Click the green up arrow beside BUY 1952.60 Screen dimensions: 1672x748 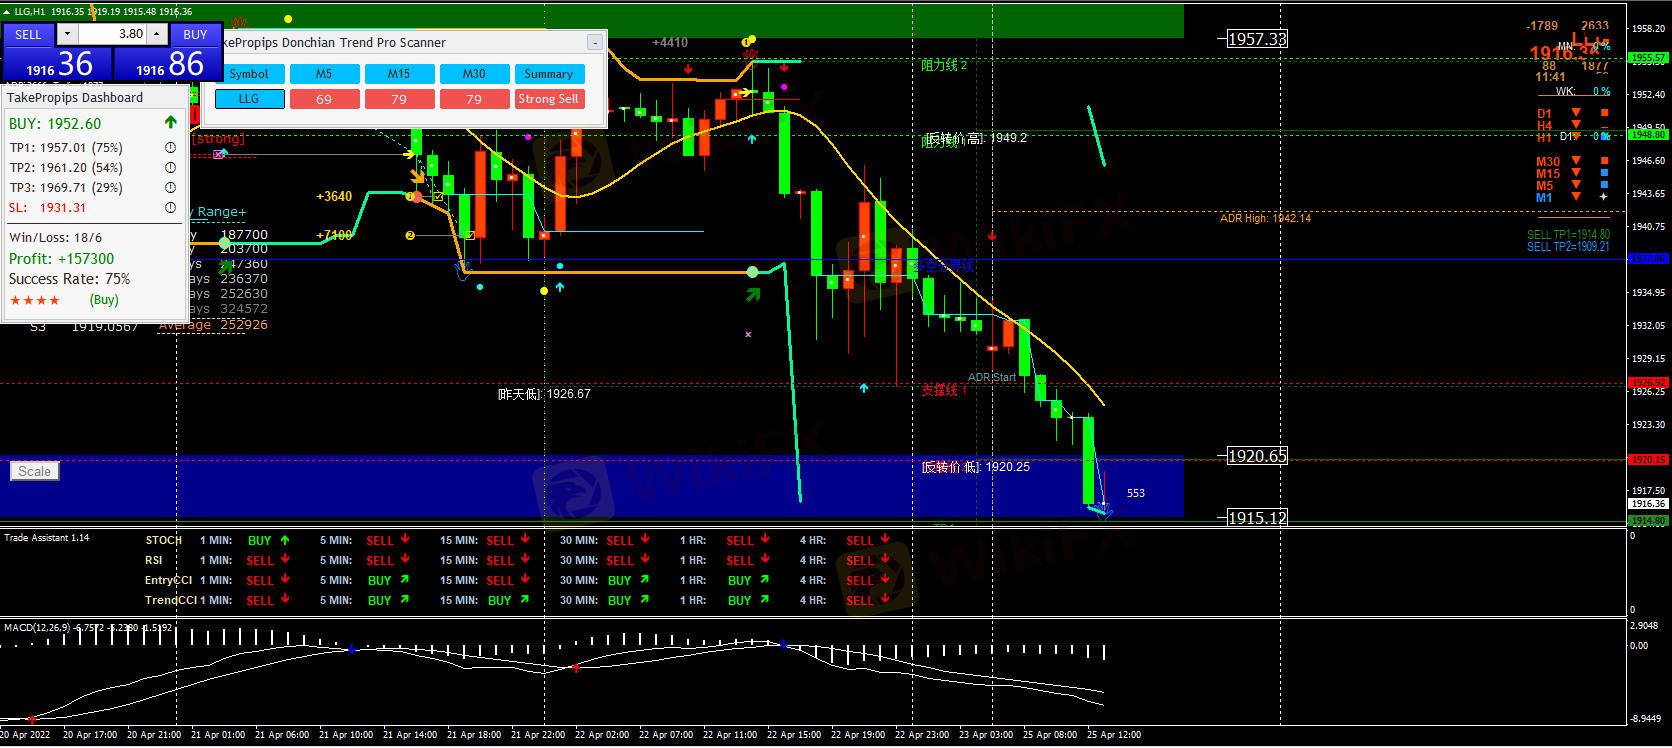tap(170, 123)
